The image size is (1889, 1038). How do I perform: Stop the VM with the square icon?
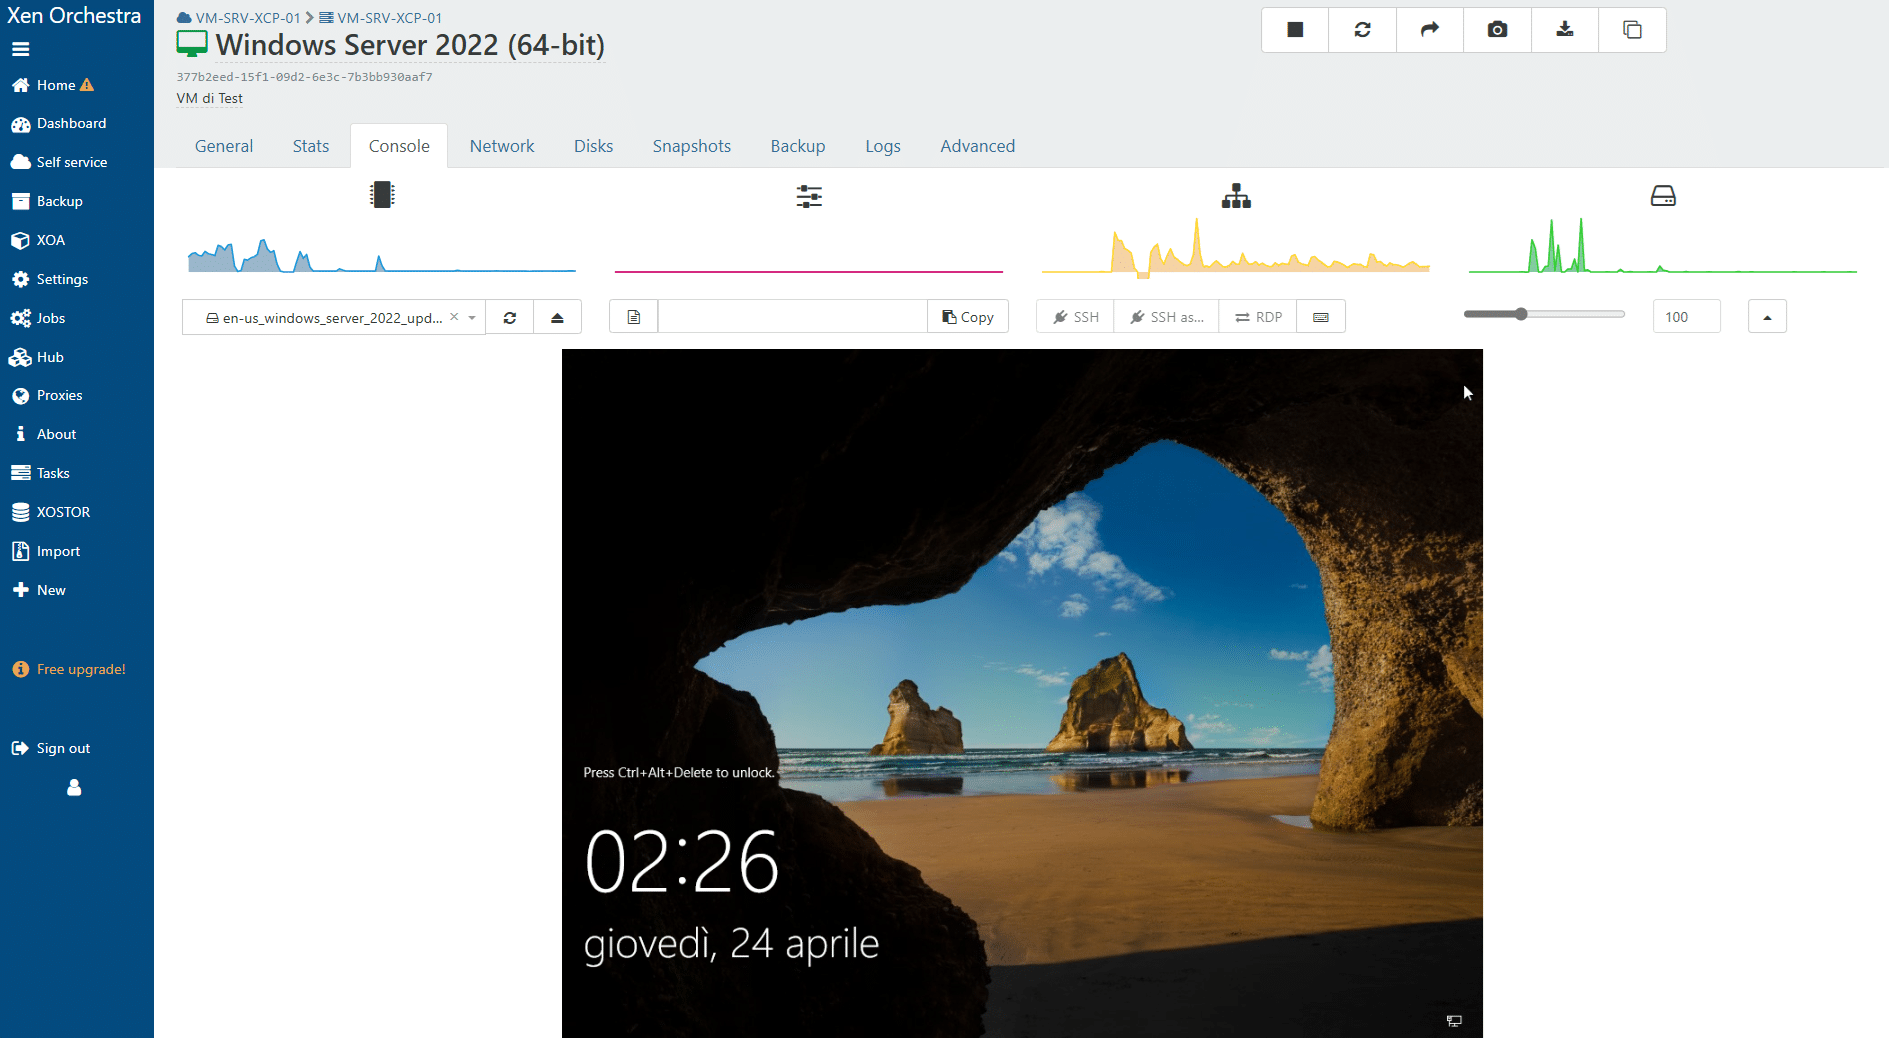tap(1295, 30)
